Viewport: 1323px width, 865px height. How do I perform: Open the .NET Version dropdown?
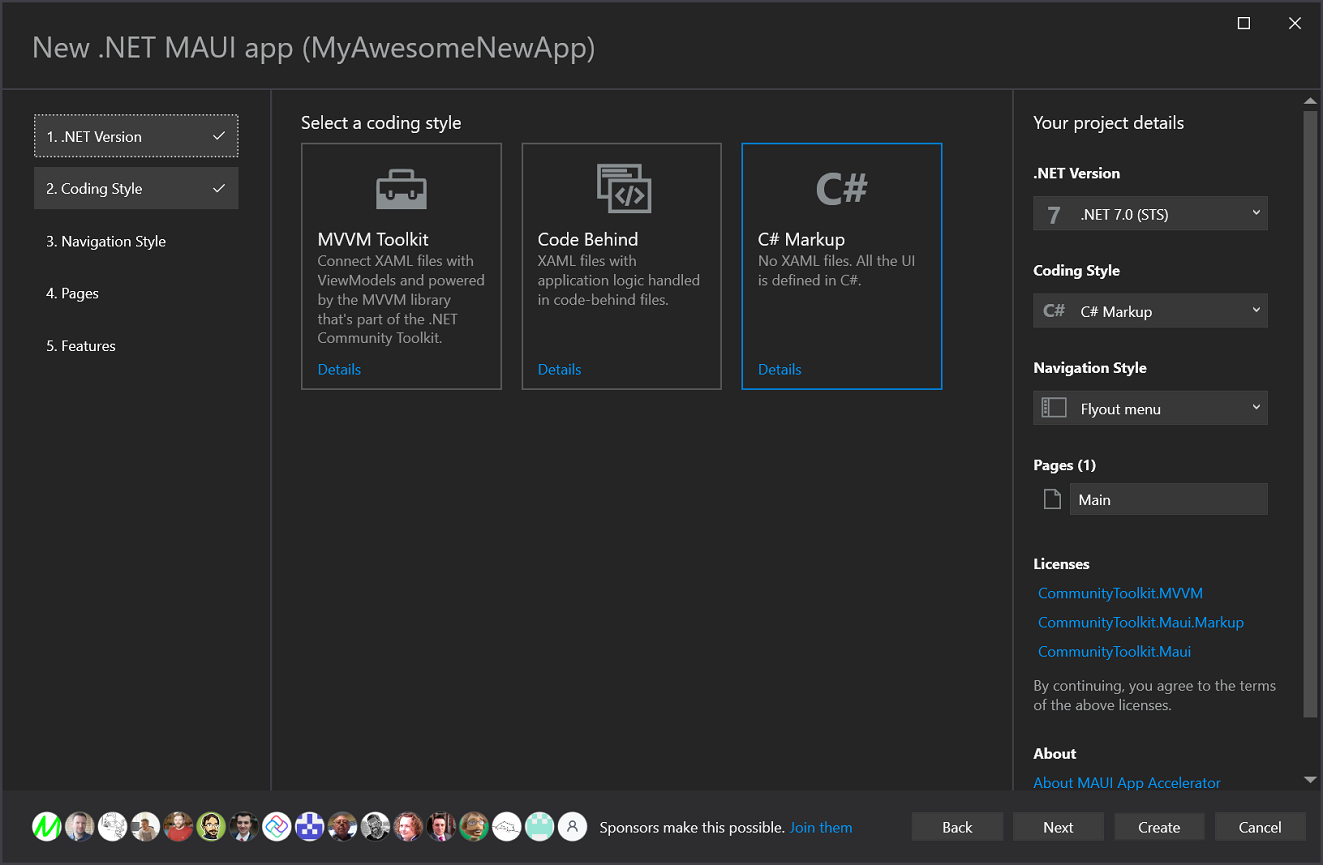(1150, 214)
